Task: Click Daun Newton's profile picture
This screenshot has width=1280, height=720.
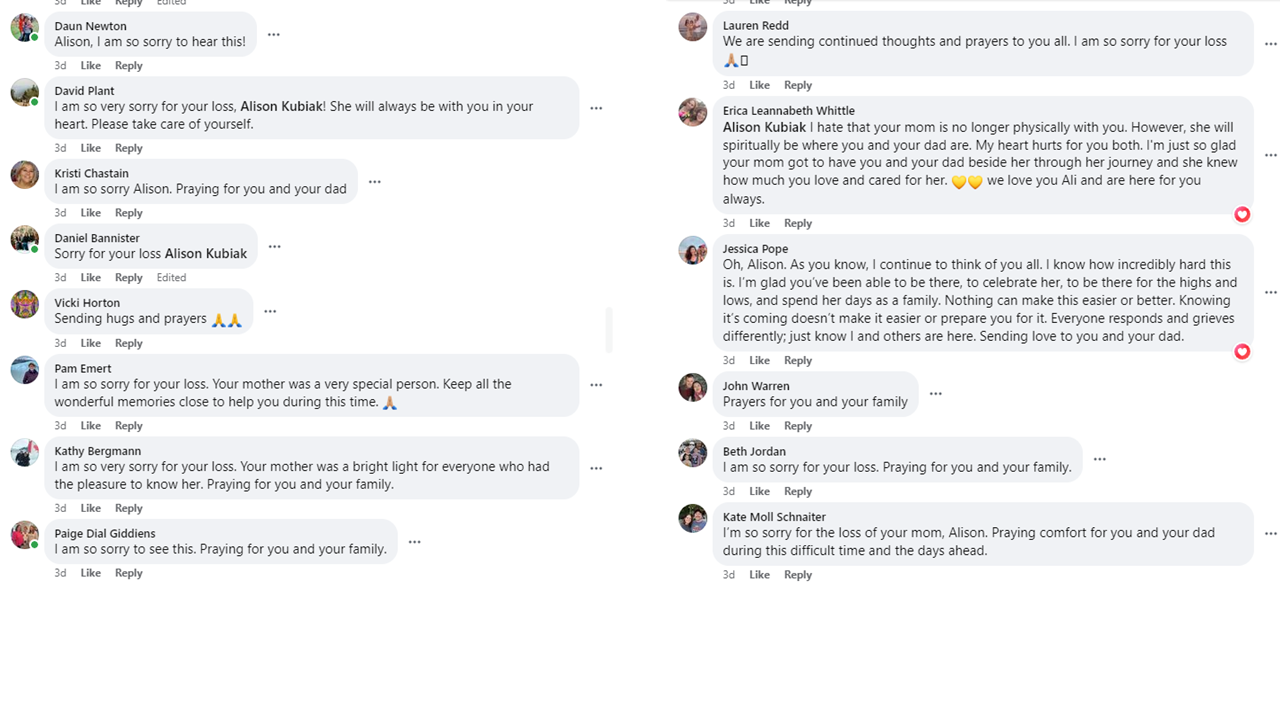Action: tap(24, 27)
